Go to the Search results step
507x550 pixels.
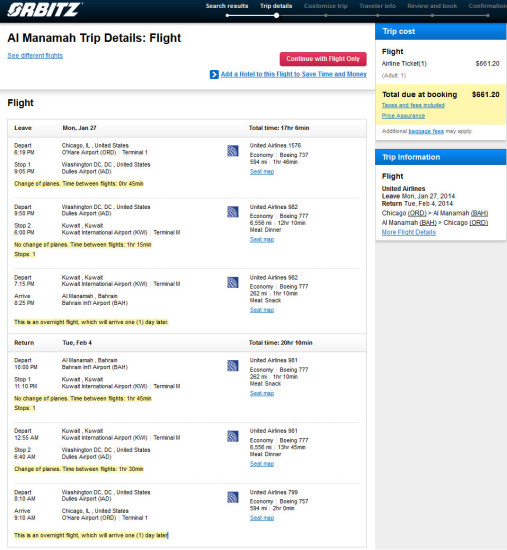(x=227, y=6)
